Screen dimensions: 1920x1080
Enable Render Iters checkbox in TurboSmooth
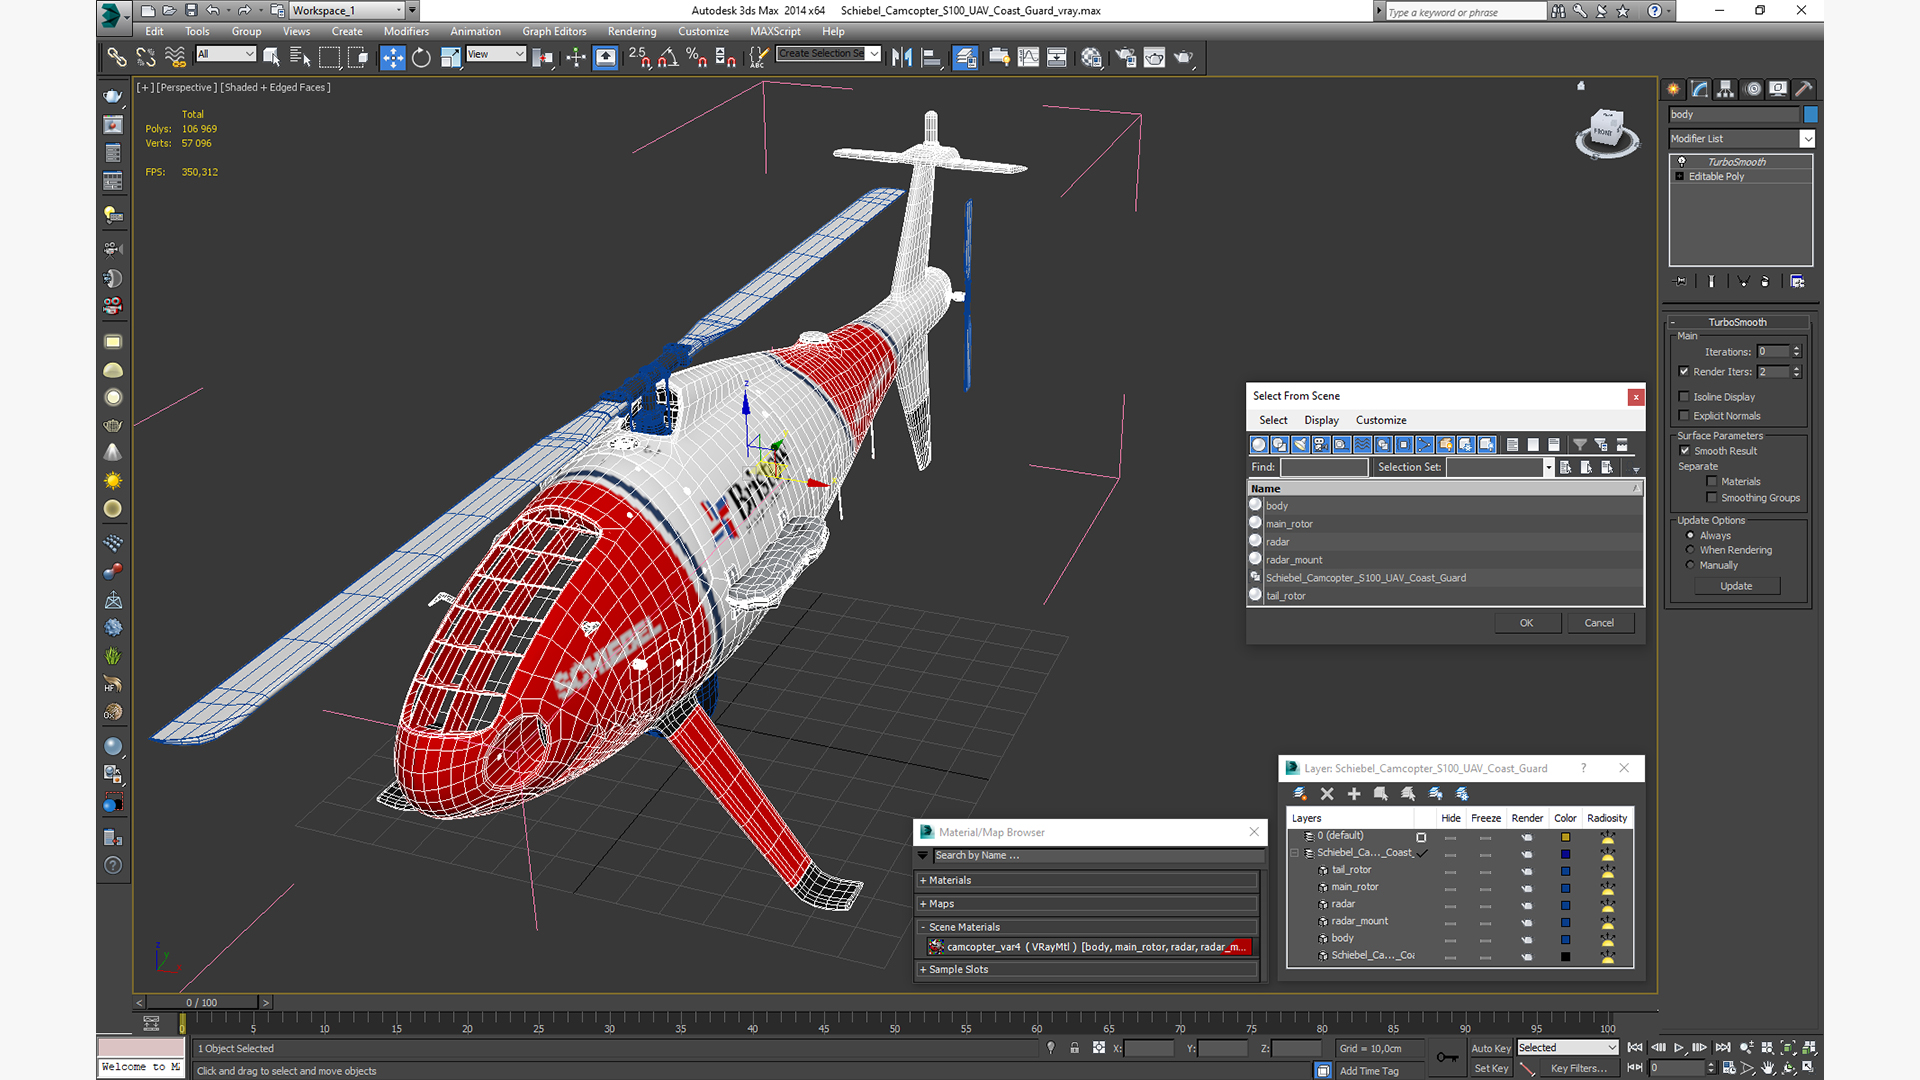point(1685,371)
